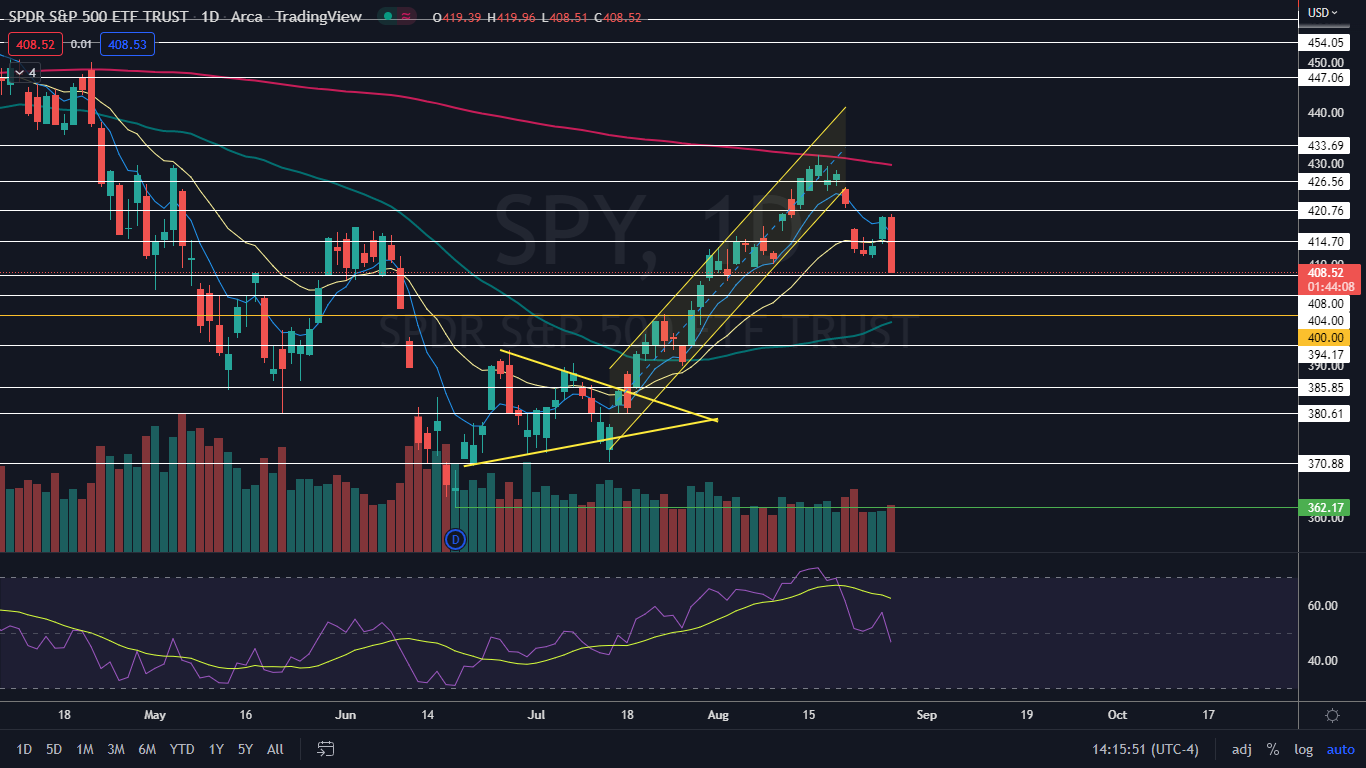The width and height of the screenshot is (1366, 768).
Task: Switch to the 5Y time range
Action: [x=245, y=749]
